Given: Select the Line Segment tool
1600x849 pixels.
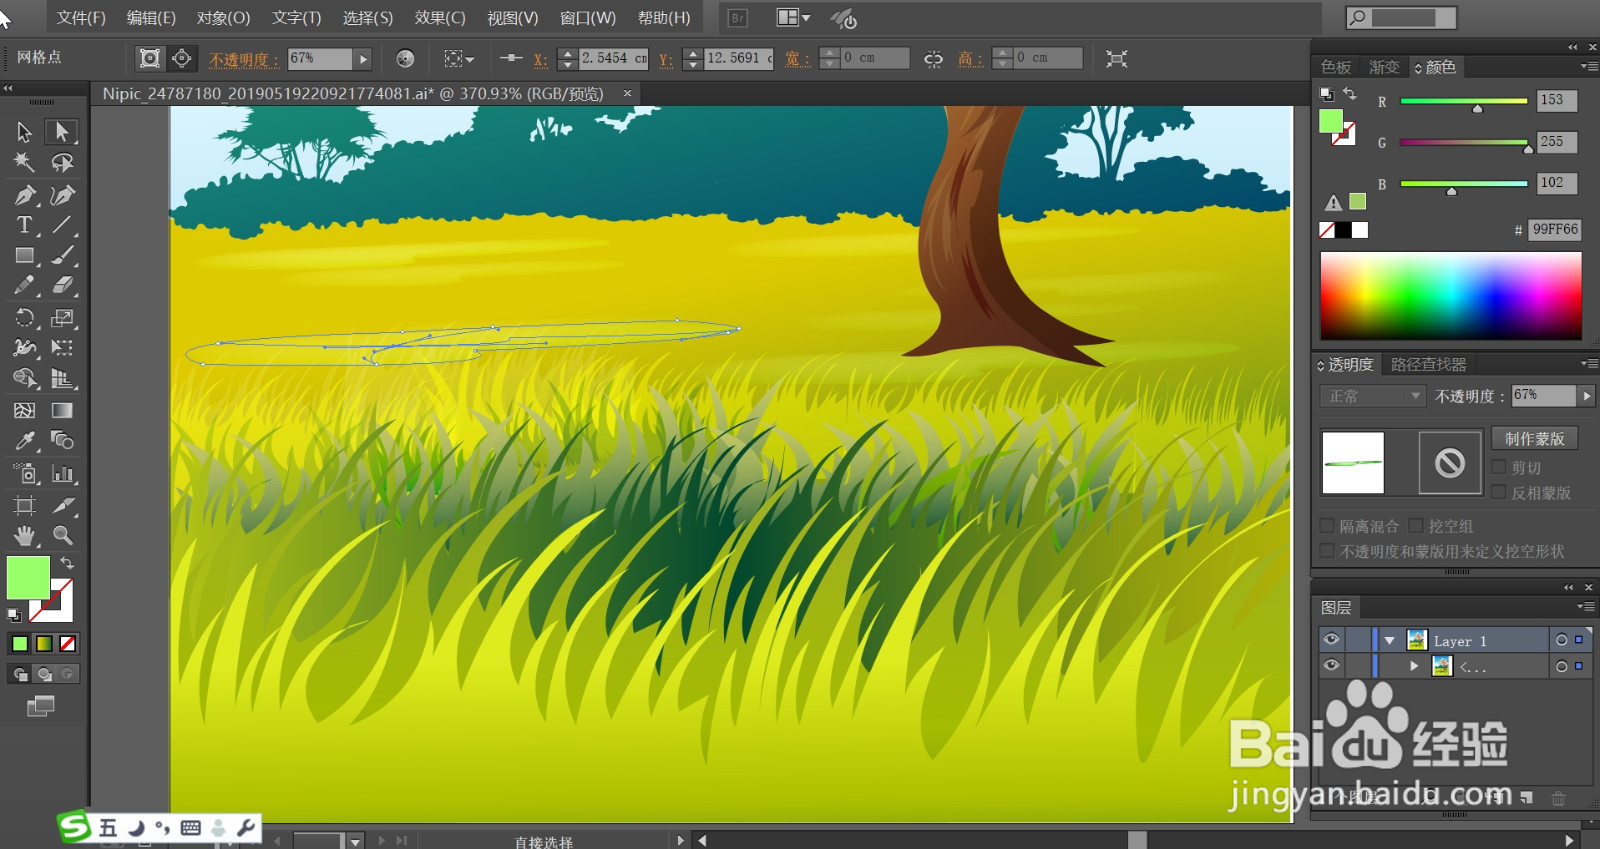Looking at the screenshot, I should click(x=62, y=225).
